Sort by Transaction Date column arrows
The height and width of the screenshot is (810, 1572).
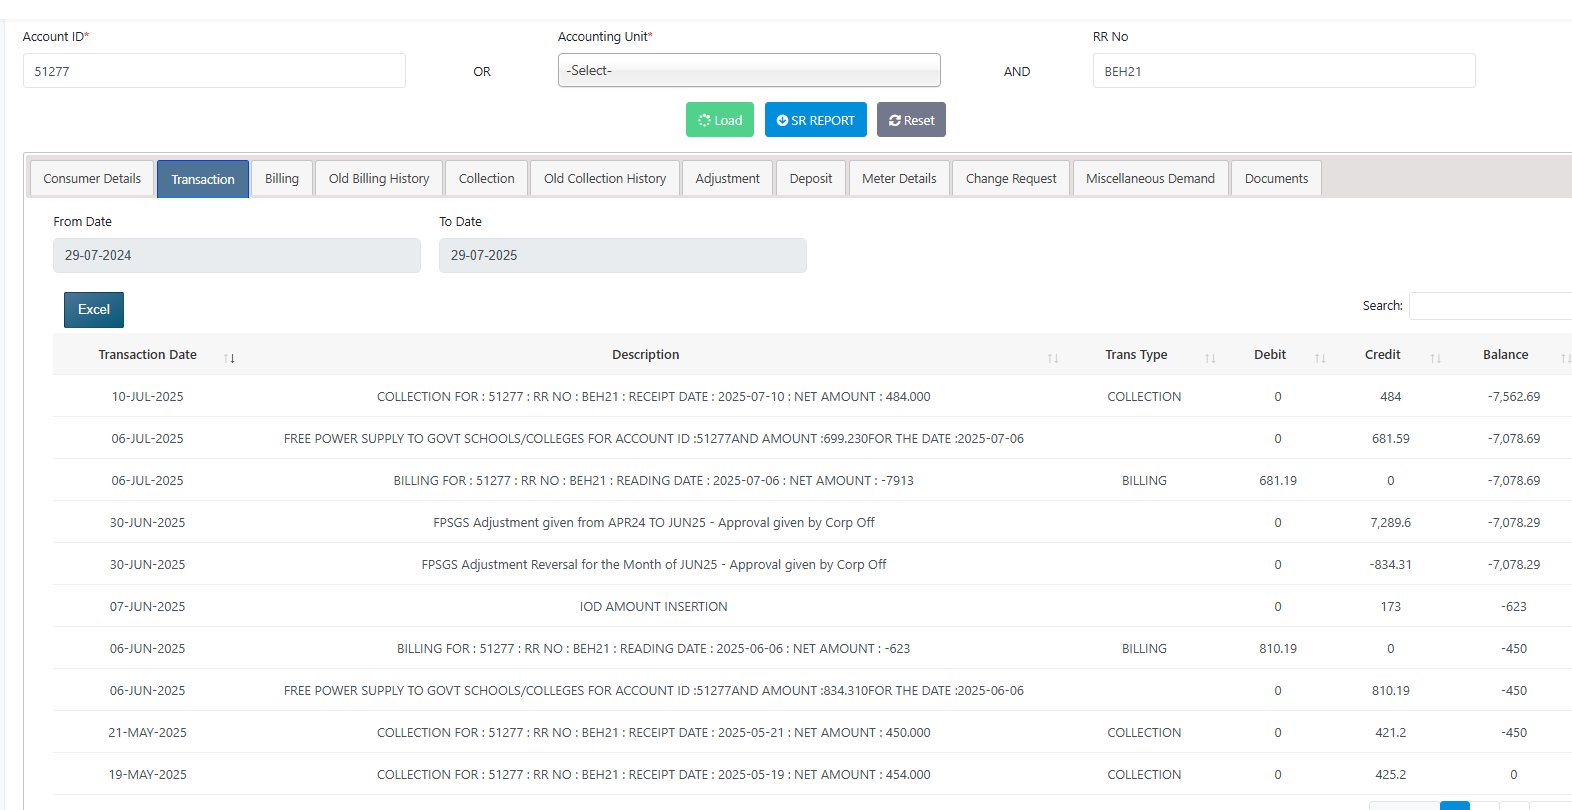point(229,358)
